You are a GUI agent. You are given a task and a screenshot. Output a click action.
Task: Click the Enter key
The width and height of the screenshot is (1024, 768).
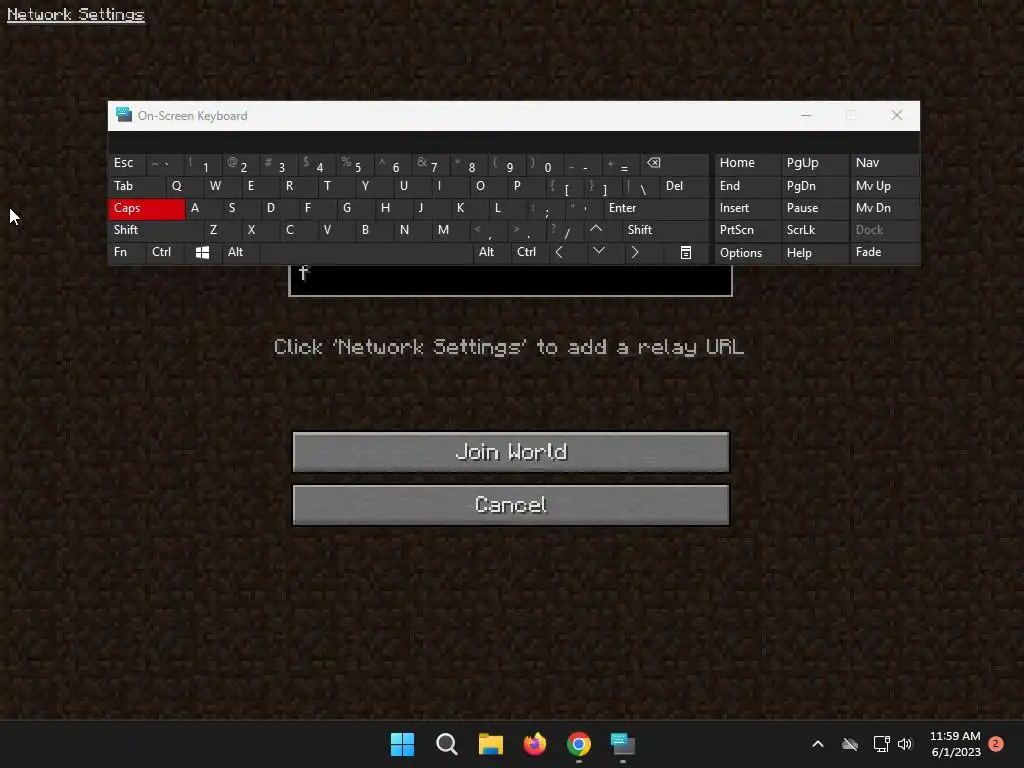coord(655,208)
